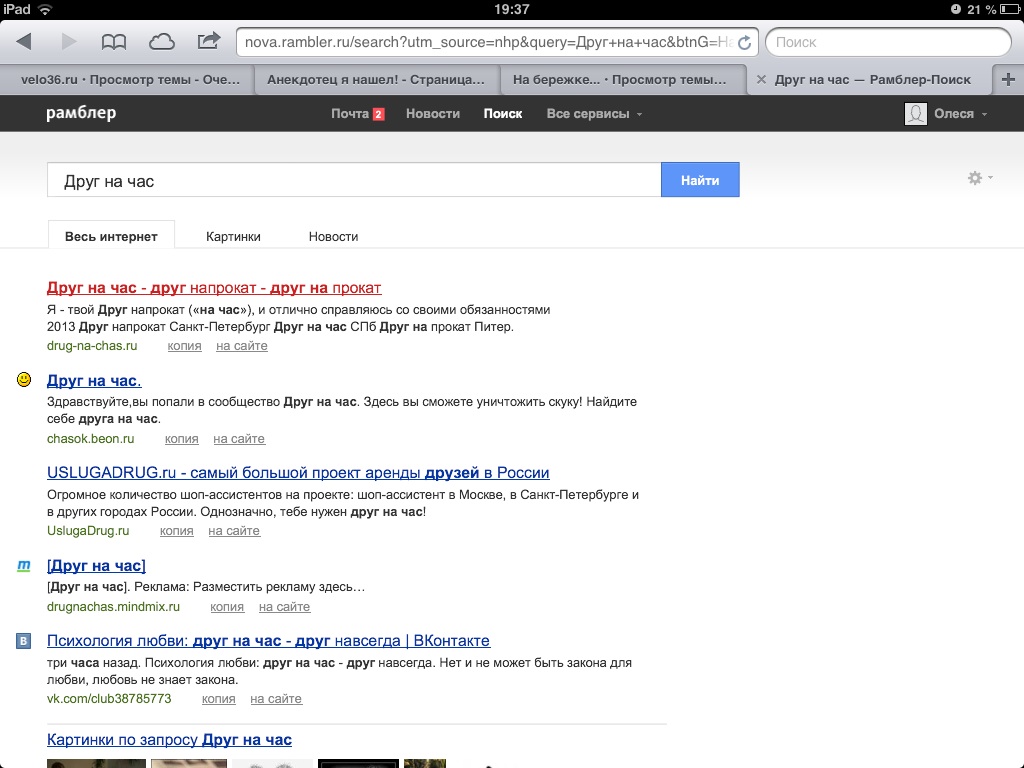Add a new tab with plus
The height and width of the screenshot is (768, 1024).
coord(1008,80)
